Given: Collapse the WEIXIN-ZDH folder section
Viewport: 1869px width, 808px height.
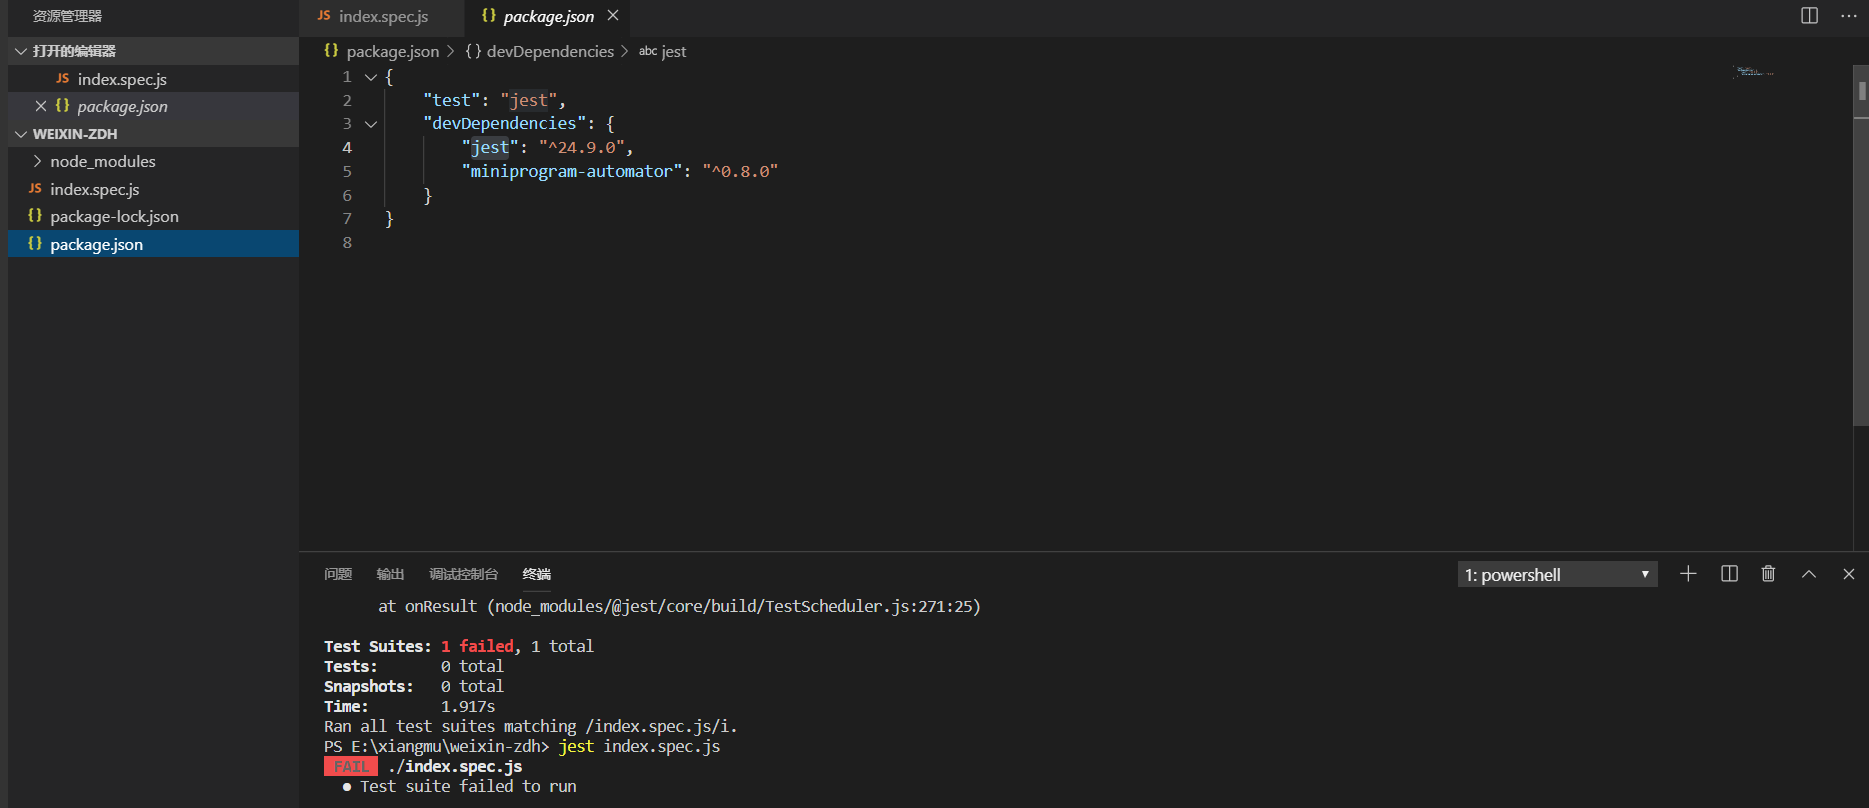Looking at the screenshot, I should coord(21,134).
